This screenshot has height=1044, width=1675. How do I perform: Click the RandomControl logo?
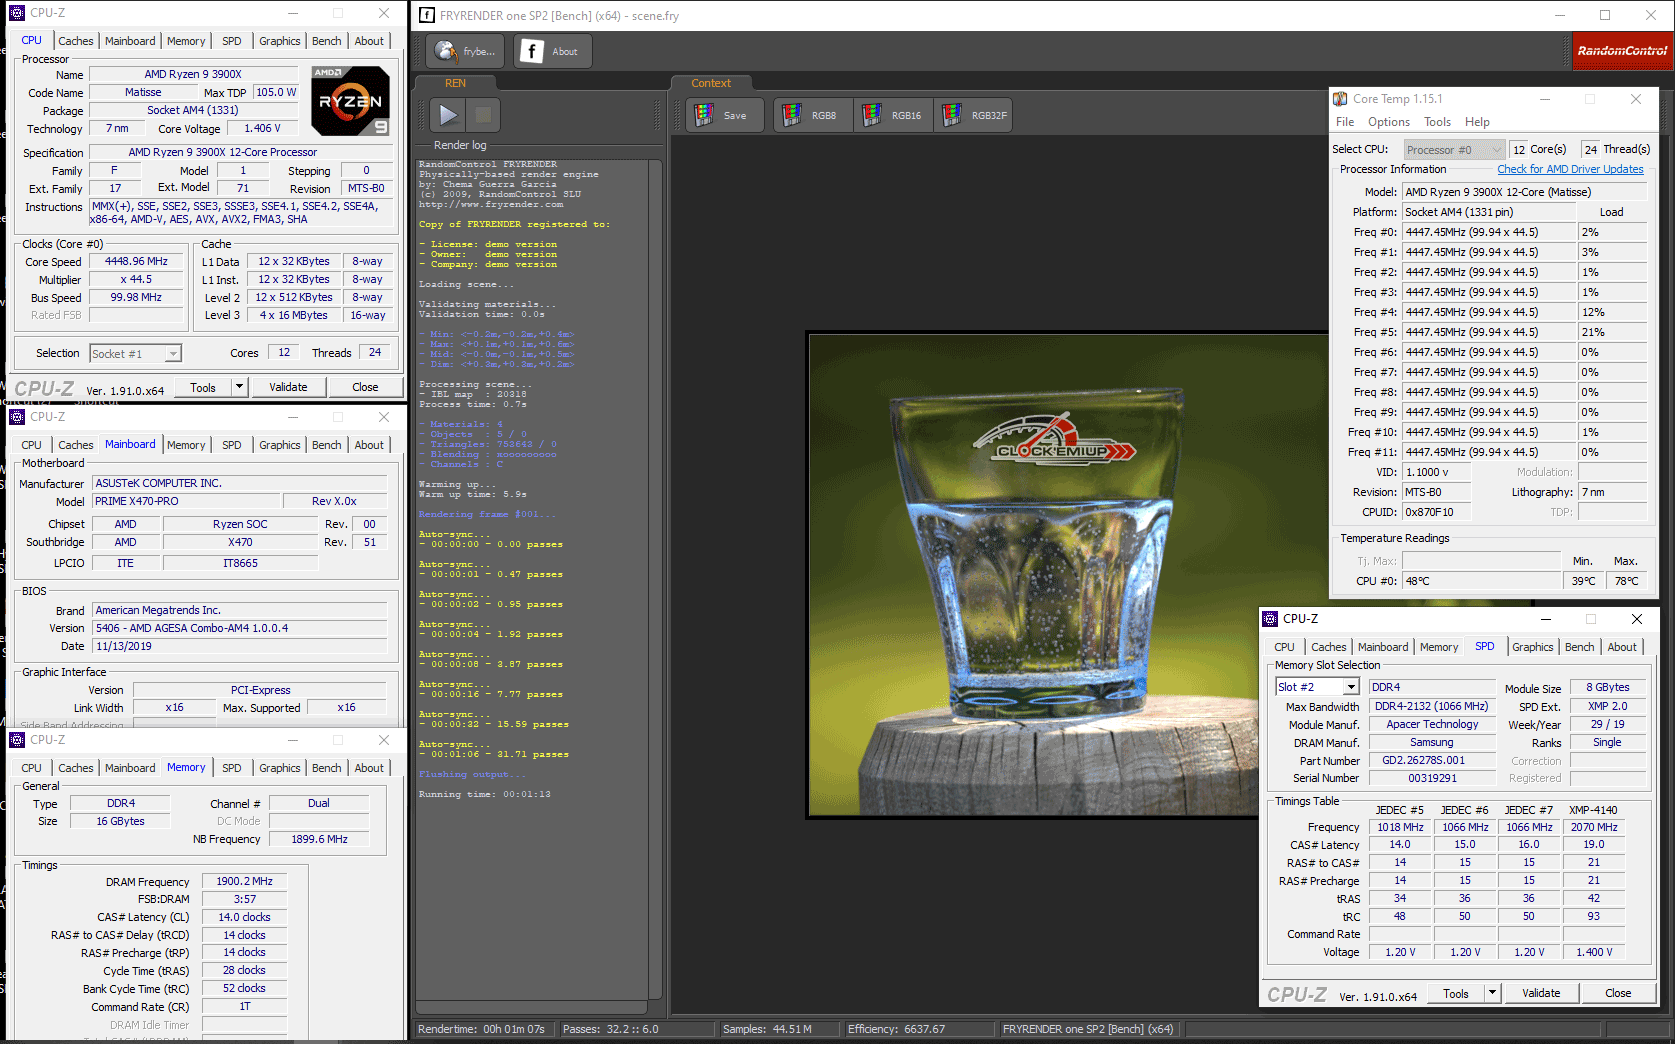[1622, 51]
